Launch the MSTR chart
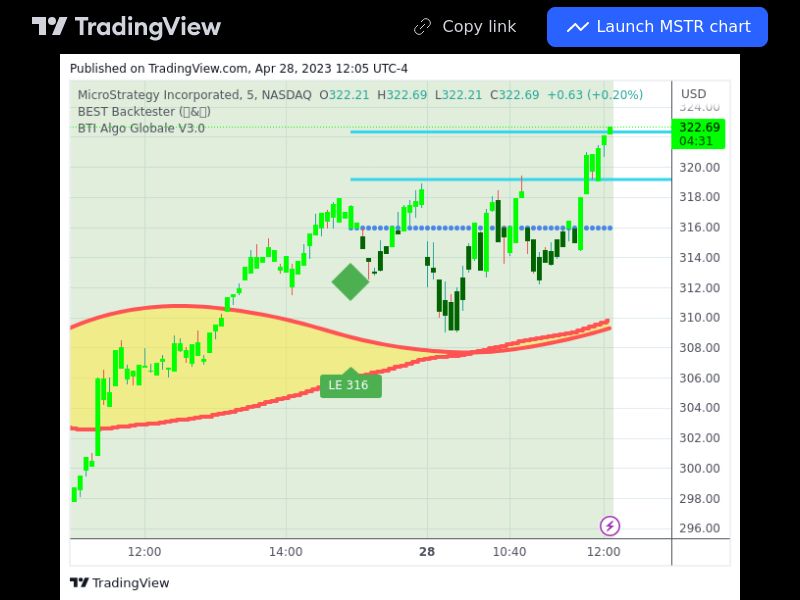Screen dimensions: 800x600 pyautogui.click(x=657, y=27)
